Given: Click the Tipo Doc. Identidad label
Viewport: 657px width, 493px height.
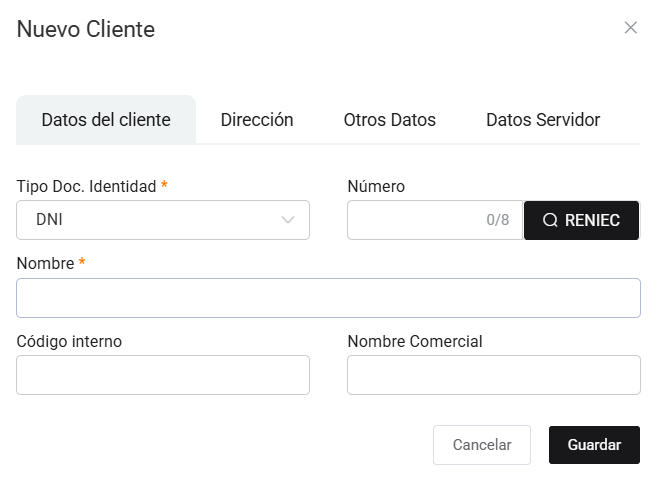Looking at the screenshot, I should point(86,186).
